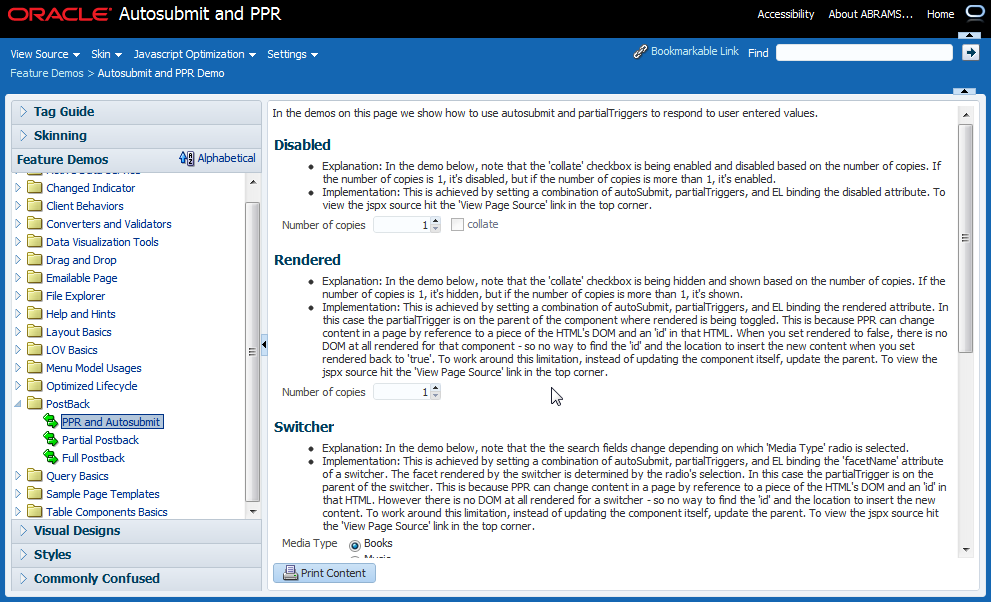Decrement the Disabled demo copies spinner
The width and height of the screenshot is (991, 602).
(435, 228)
